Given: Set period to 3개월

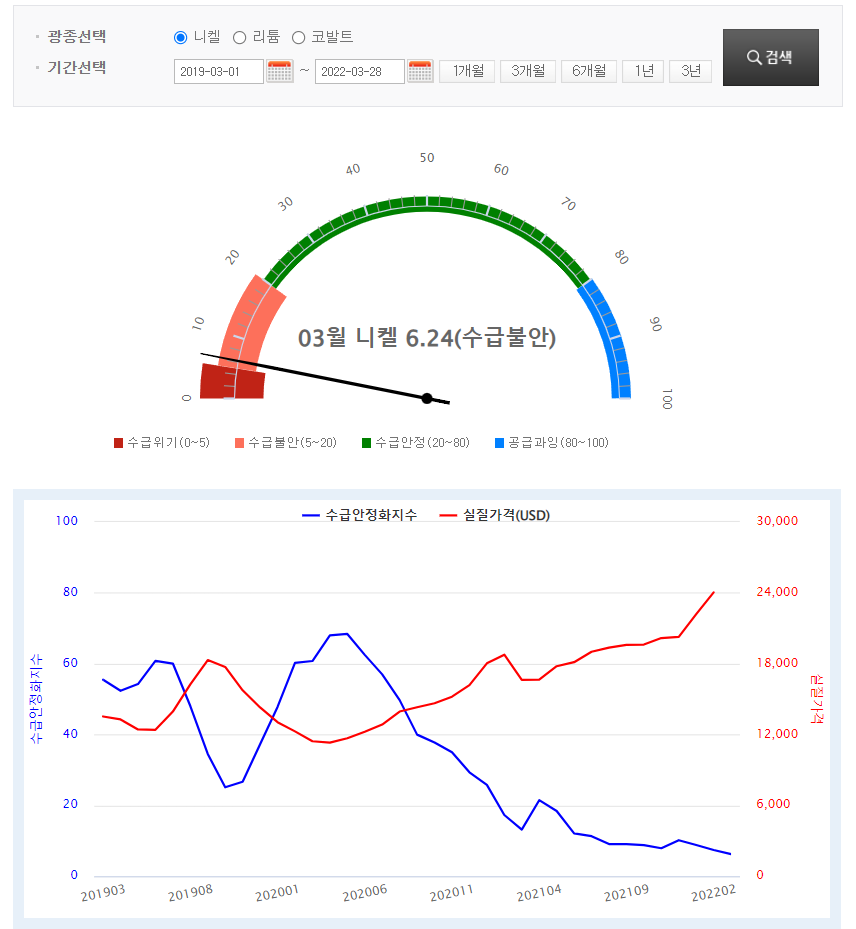Looking at the screenshot, I should 527,71.
